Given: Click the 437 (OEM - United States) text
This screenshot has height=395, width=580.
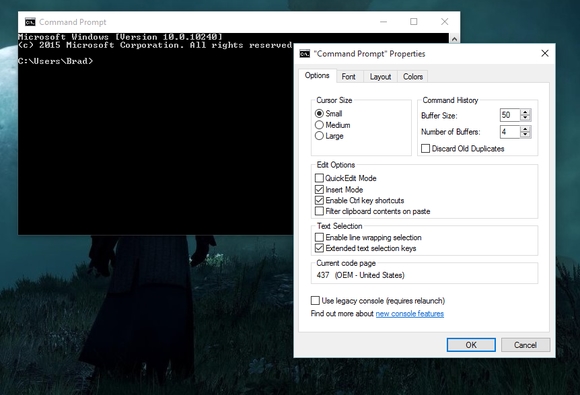Looking at the screenshot, I should point(360,276).
